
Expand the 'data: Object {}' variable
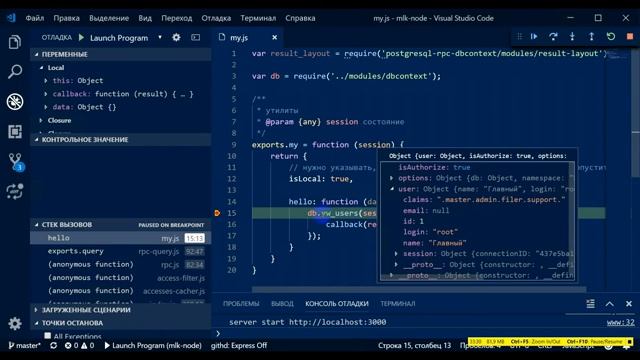[x=46, y=107]
